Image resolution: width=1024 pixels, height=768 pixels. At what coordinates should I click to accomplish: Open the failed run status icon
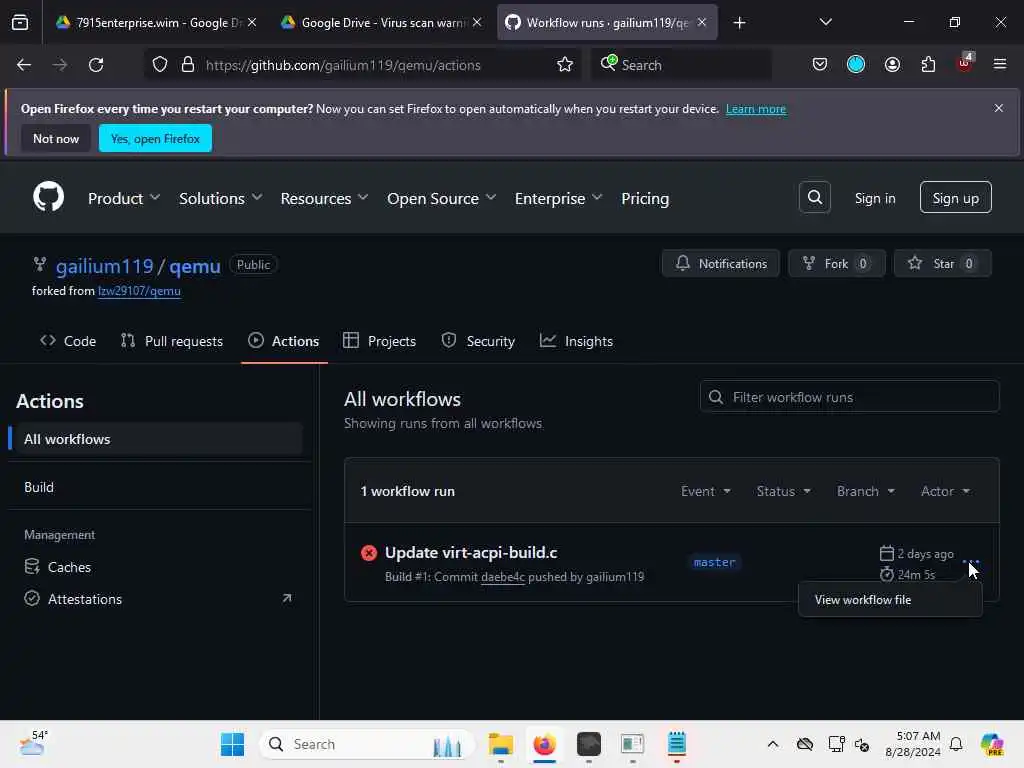369,553
